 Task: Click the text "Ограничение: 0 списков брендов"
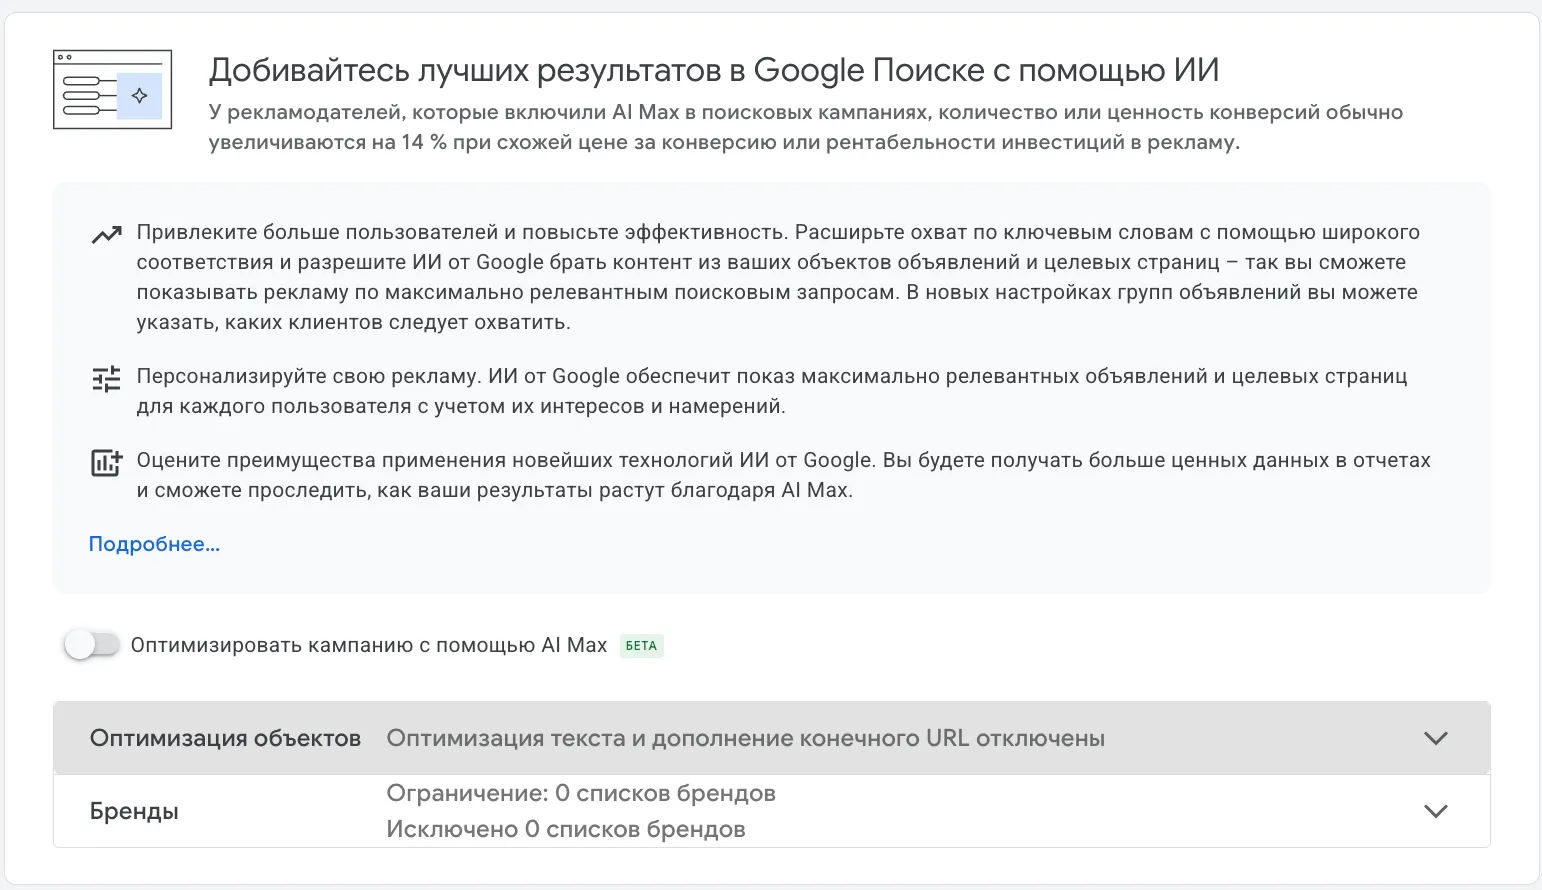tap(581, 793)
